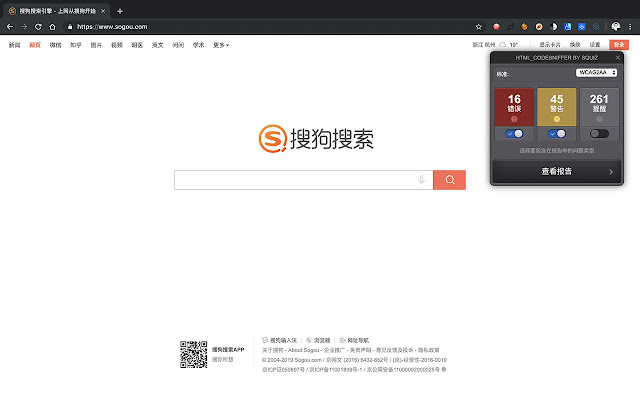Screen dimensions: 640x400
Task: Go back with the browser back arrow
Action: coord(10,27)
